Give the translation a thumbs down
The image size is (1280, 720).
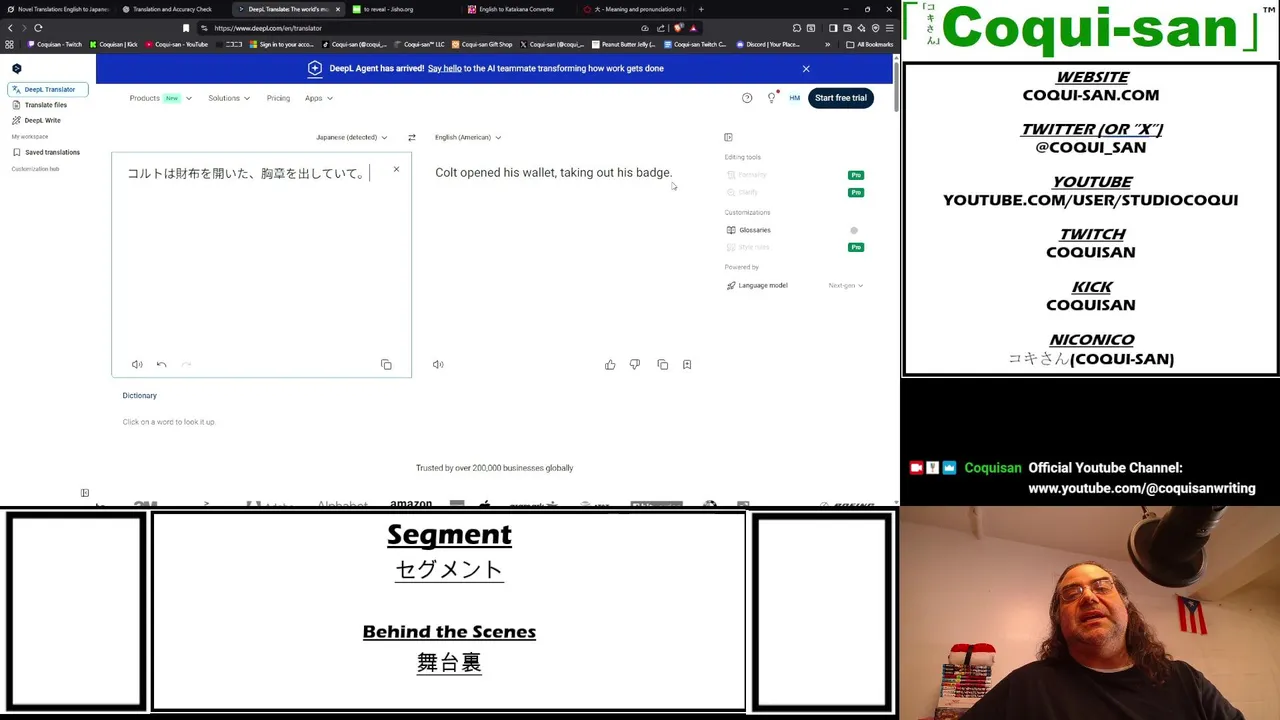[x=635, y=365]
